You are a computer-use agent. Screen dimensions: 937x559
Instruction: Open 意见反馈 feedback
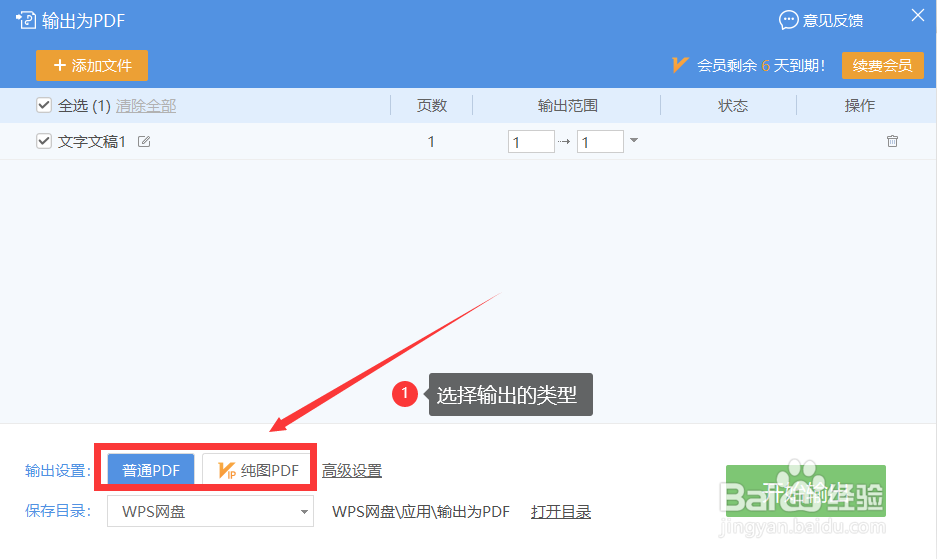[x=821, y=20]
